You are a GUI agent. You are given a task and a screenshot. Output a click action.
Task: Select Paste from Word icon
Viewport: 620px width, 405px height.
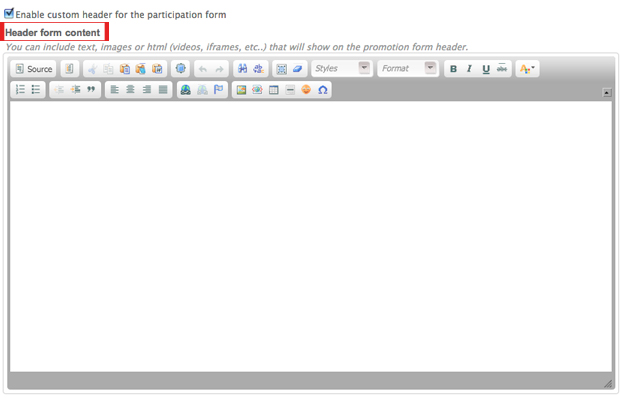[x=157, y=69]
